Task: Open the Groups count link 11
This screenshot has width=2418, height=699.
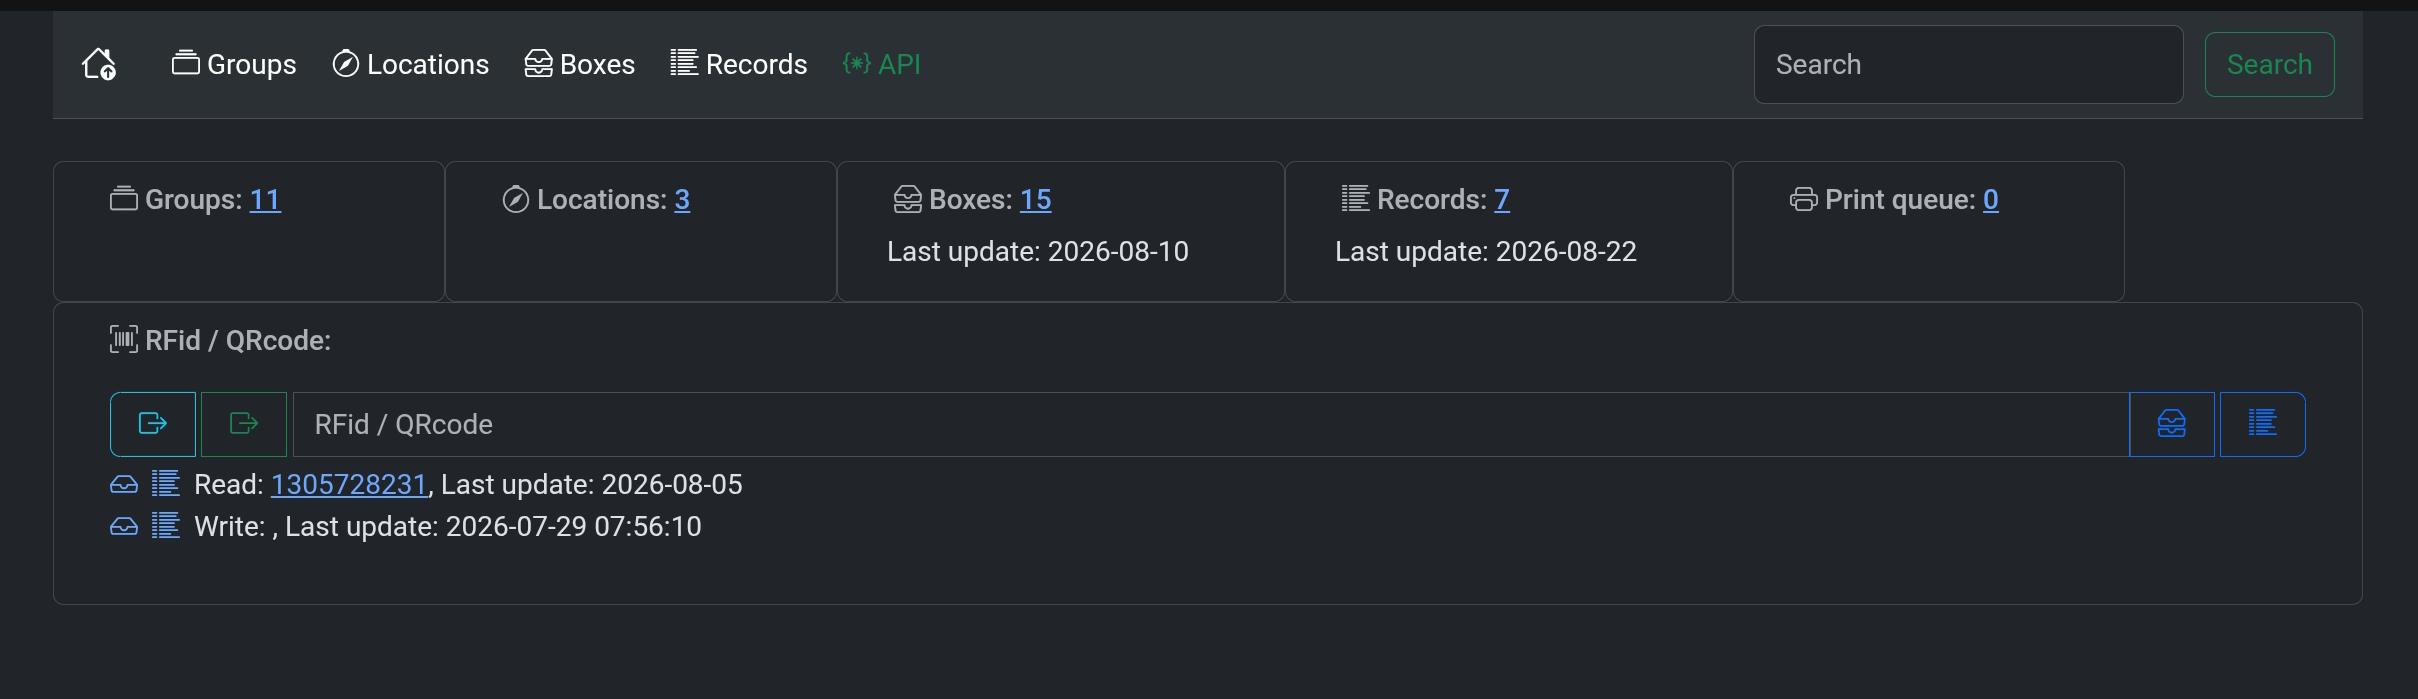Action: click(265, 200)
